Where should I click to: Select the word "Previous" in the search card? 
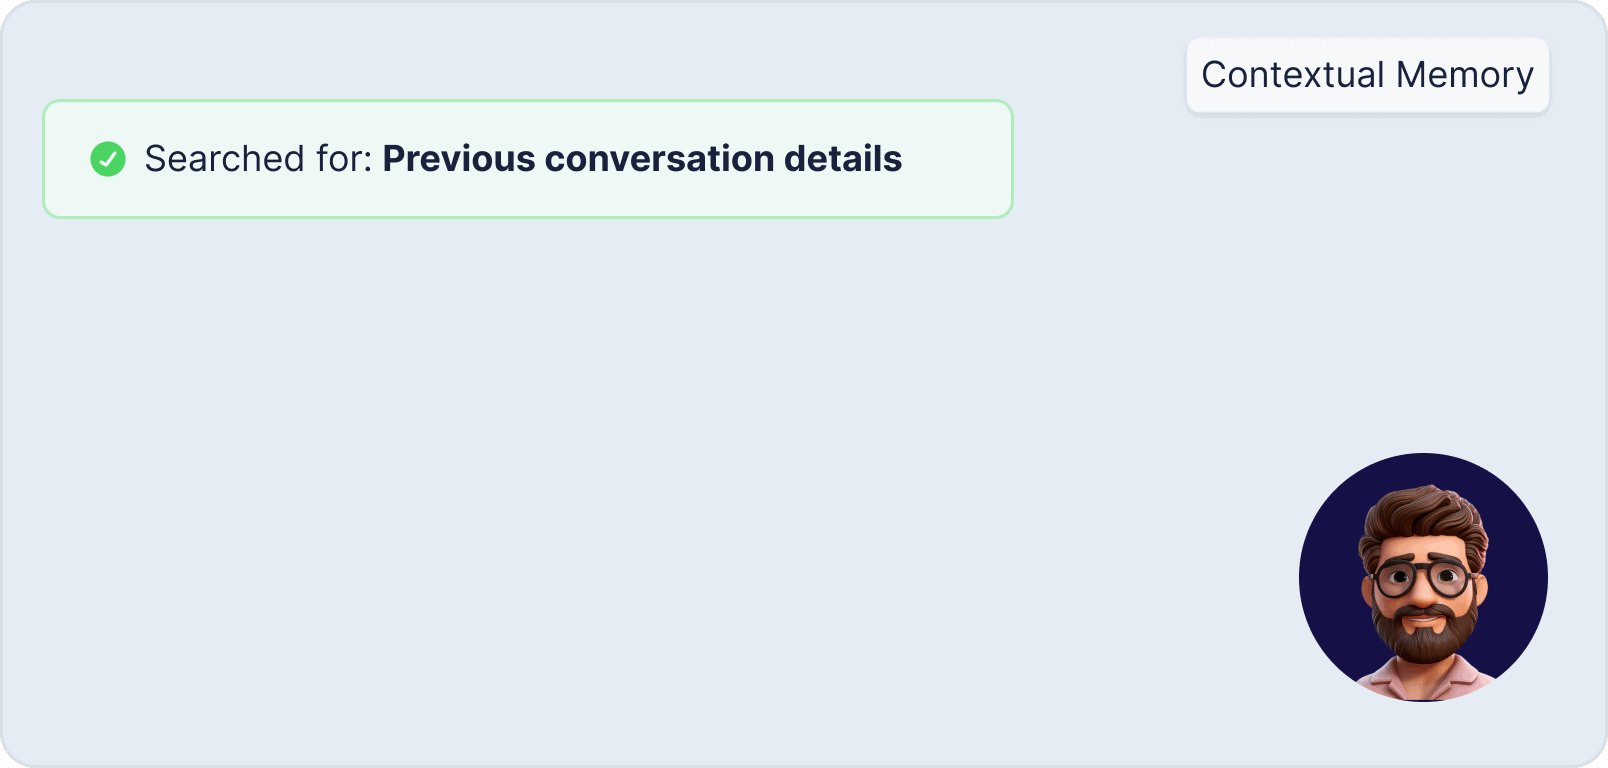(x=459, y=159)
